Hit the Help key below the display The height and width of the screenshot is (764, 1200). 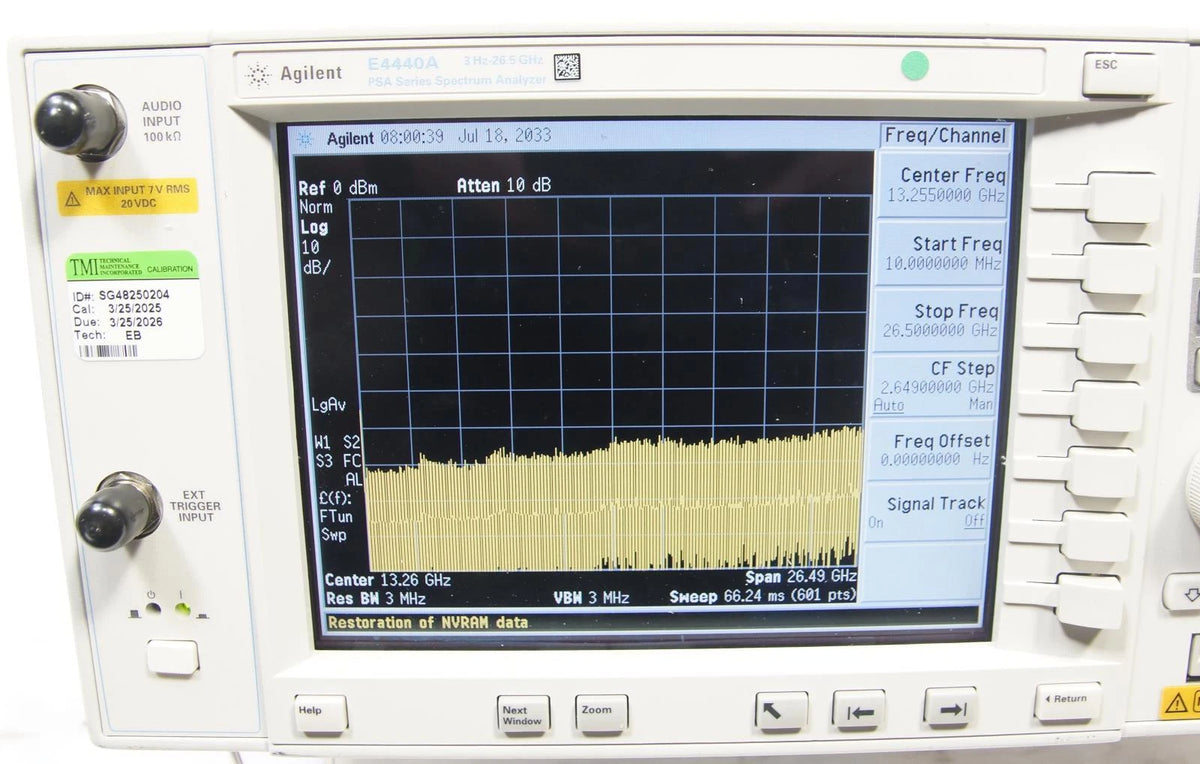(321, 712)
